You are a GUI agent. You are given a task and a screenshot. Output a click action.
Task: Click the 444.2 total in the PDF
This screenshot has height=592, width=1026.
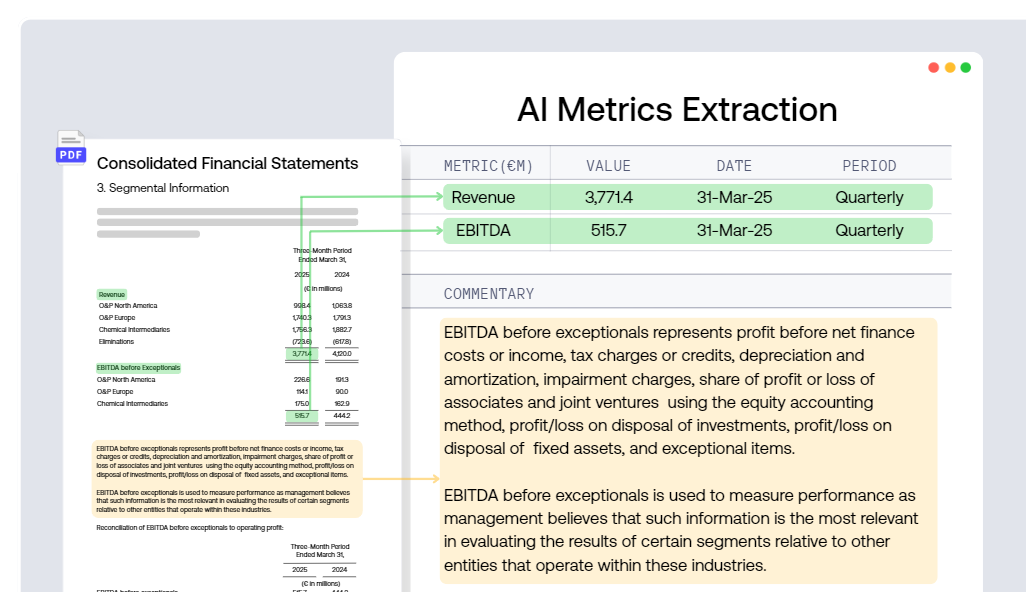pos(342,416)
